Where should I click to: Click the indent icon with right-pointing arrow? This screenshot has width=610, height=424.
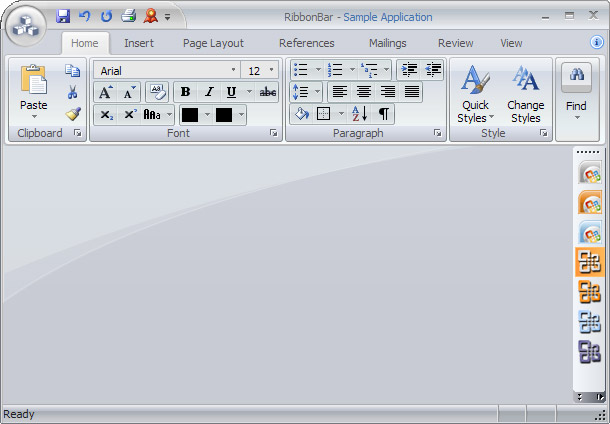click(409, 70)
